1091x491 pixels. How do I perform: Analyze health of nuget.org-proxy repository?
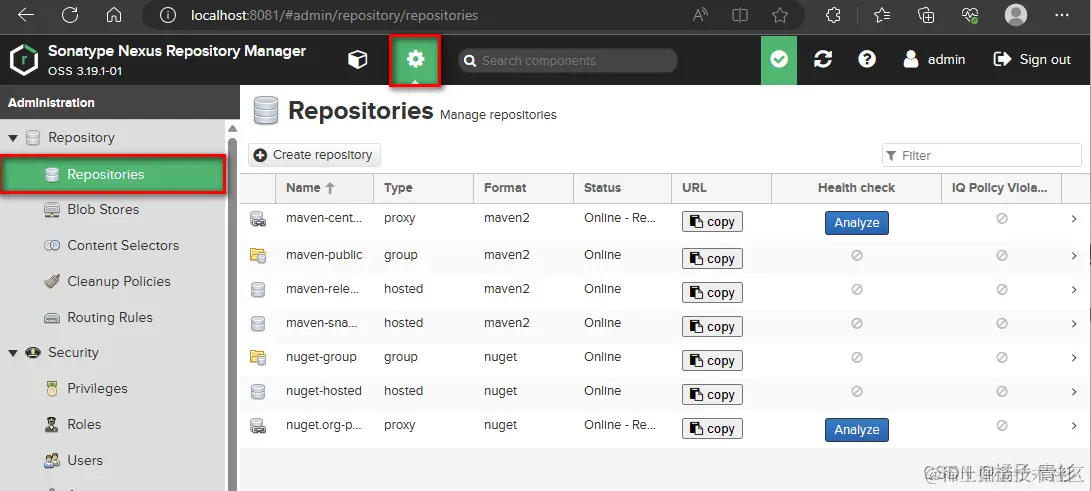click(x=857, y=430)
